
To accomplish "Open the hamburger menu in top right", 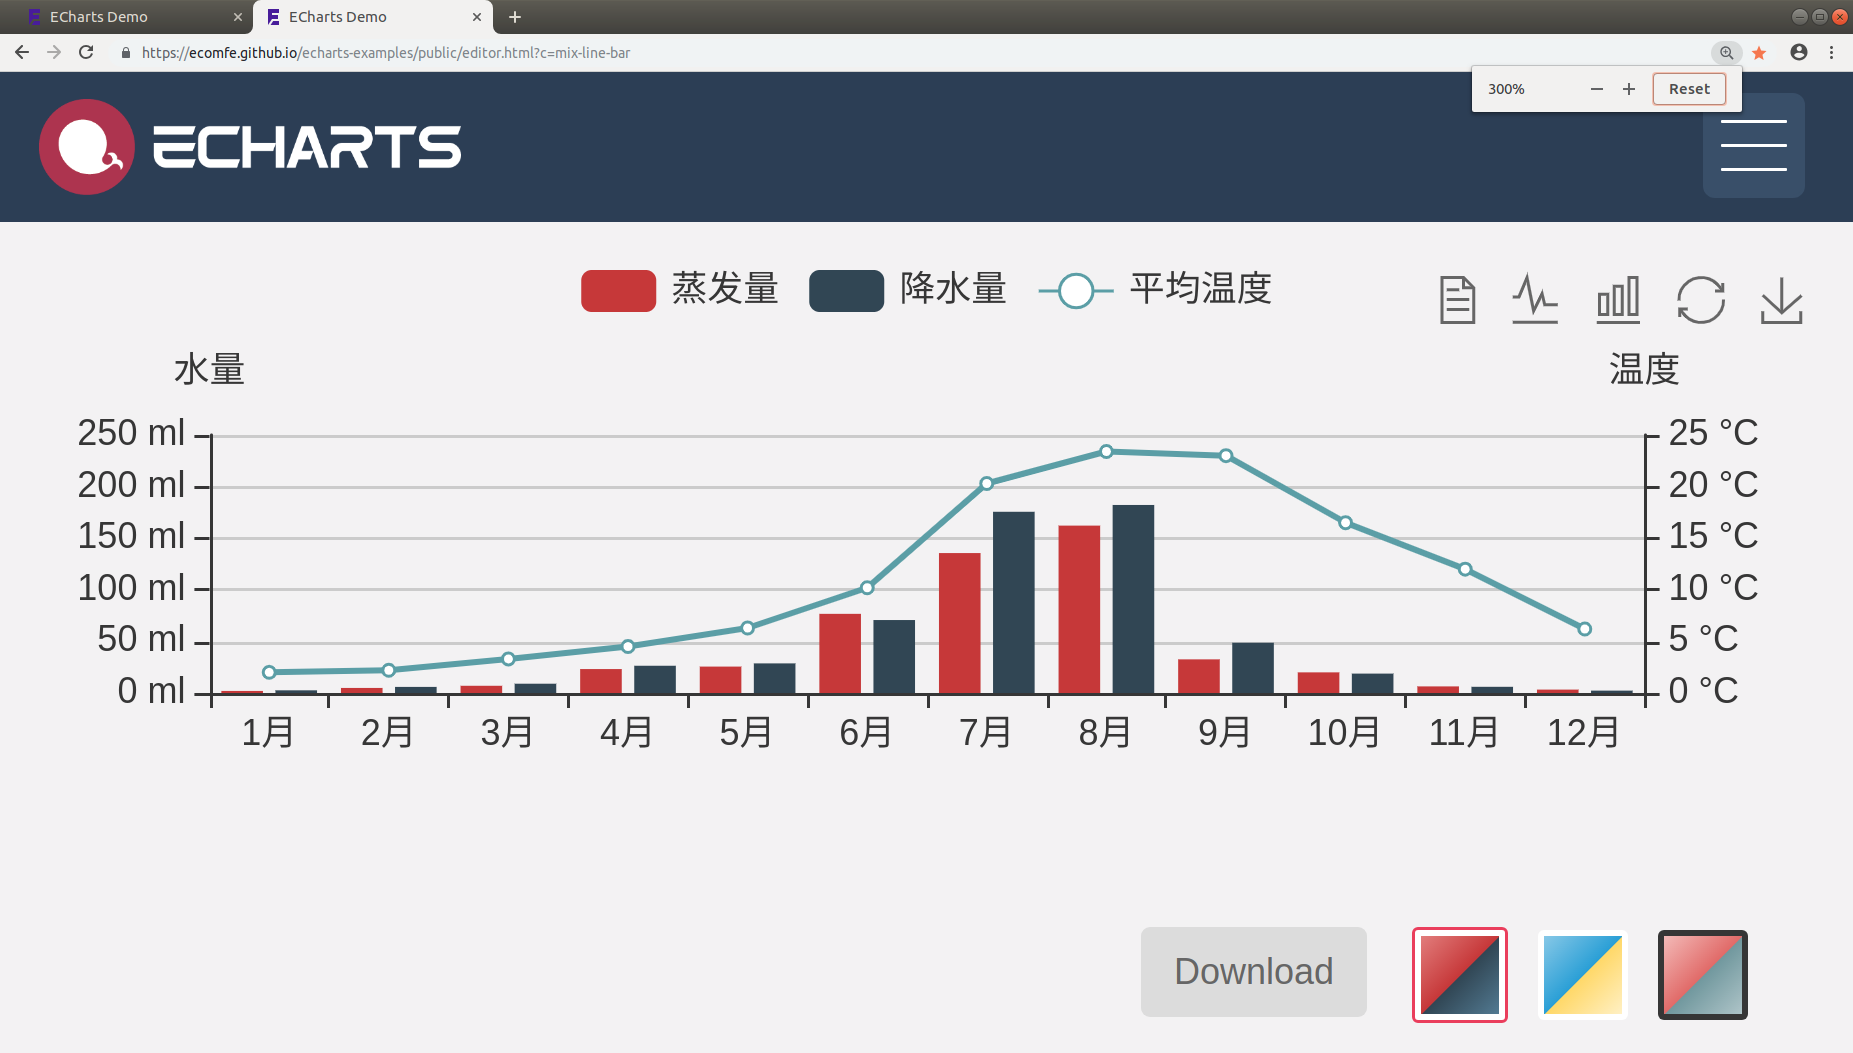I will coord(1753,146).
